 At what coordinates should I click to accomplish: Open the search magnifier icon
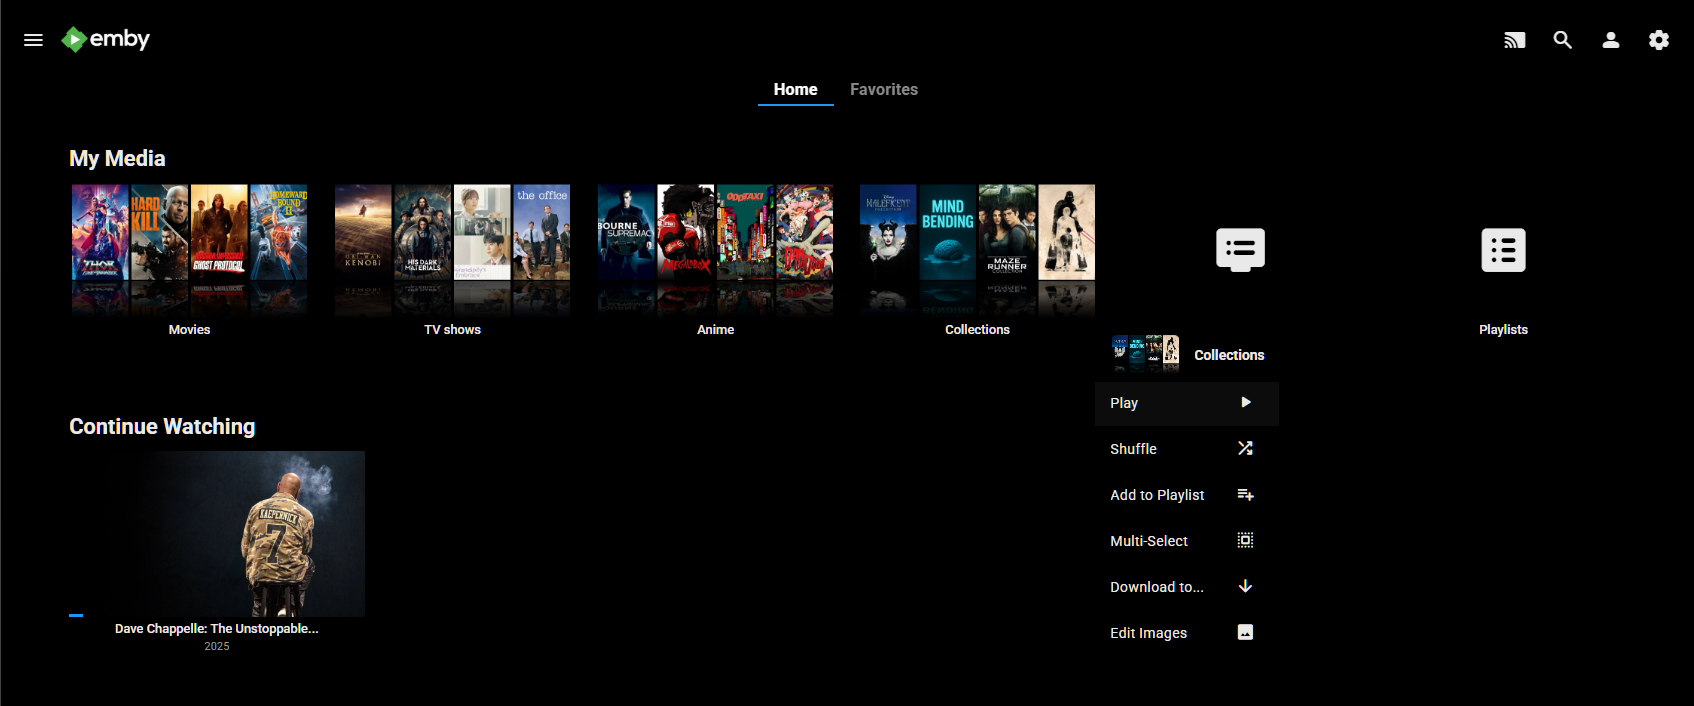coord(1563,40)
